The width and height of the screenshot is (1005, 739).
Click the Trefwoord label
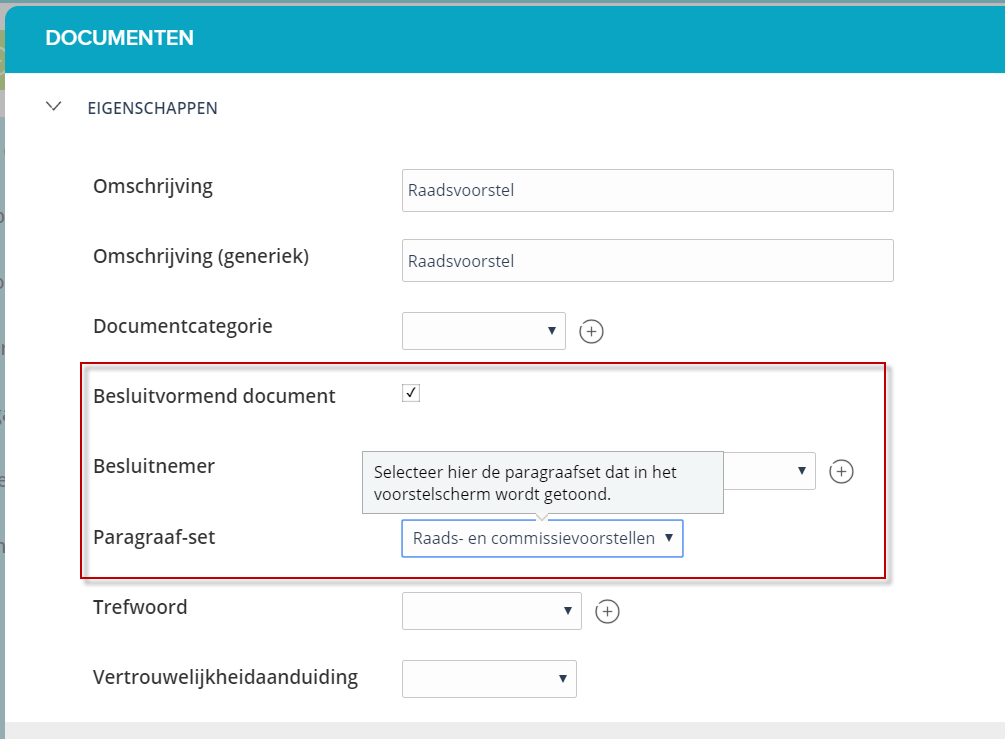[x=140, y=607]
